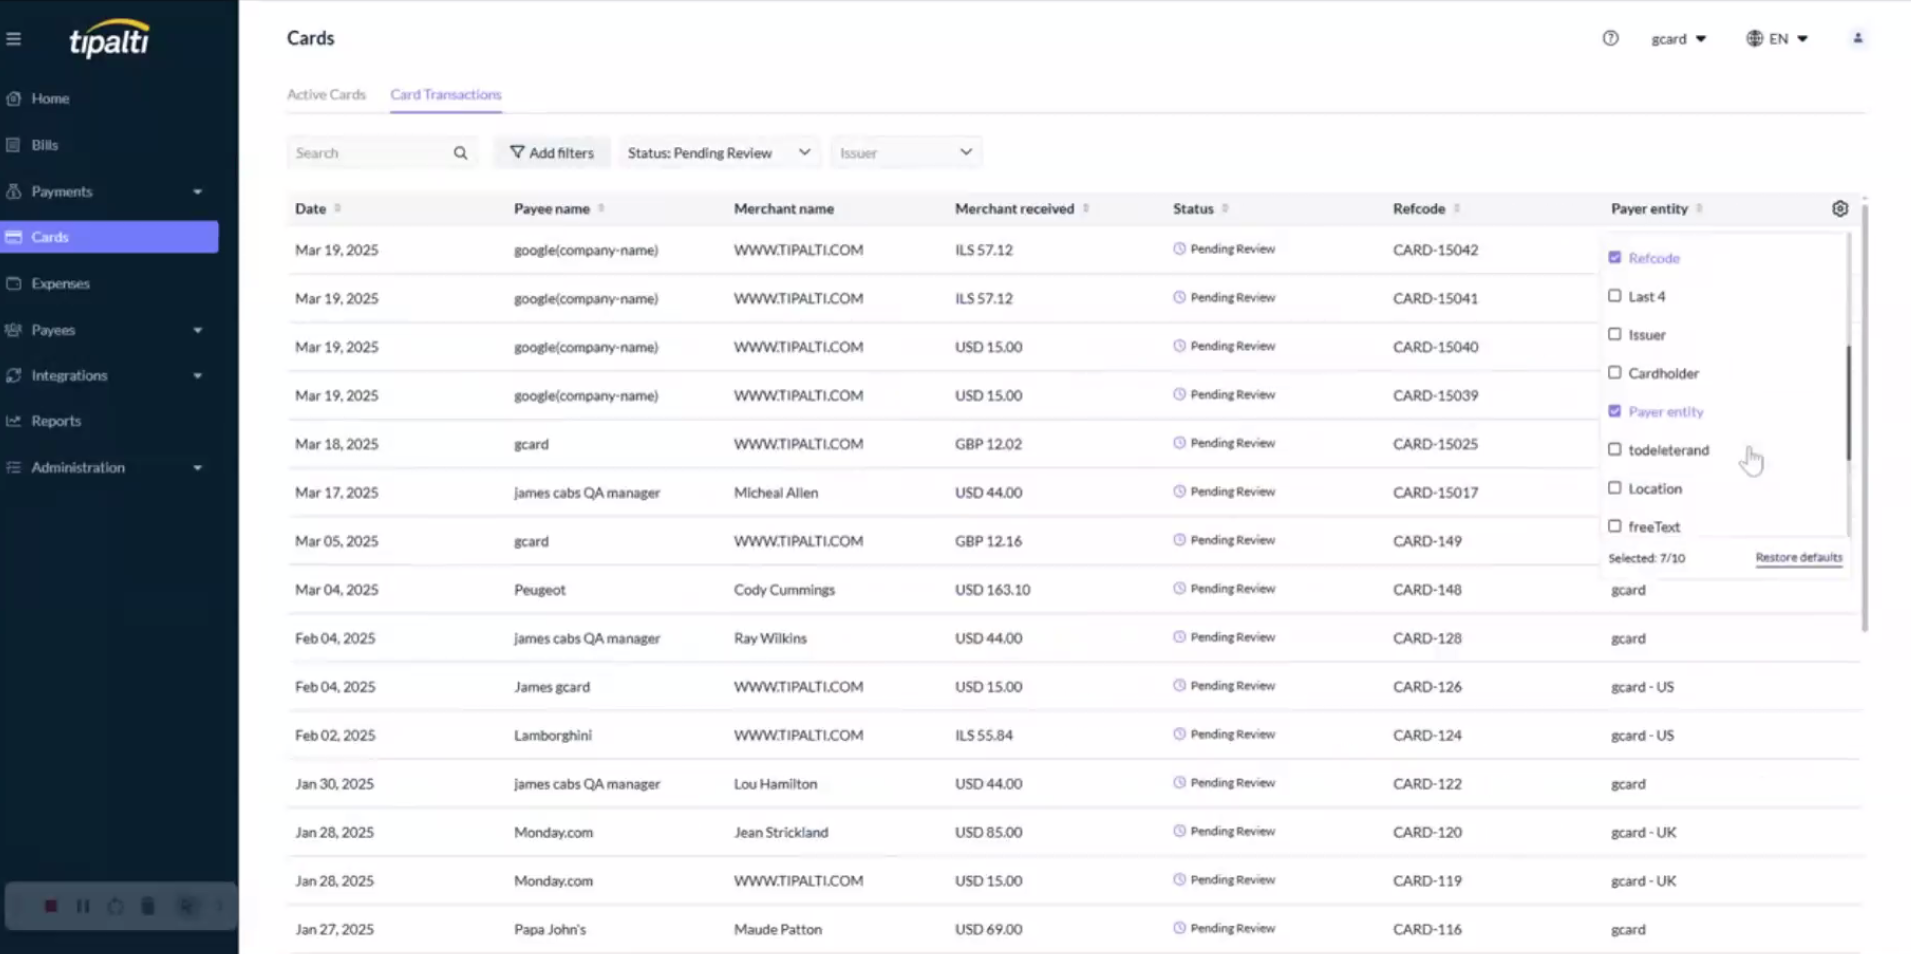Check the todeleterand column checkbox
Viewport: 1911px width, 954px height.
(1614, 450)
